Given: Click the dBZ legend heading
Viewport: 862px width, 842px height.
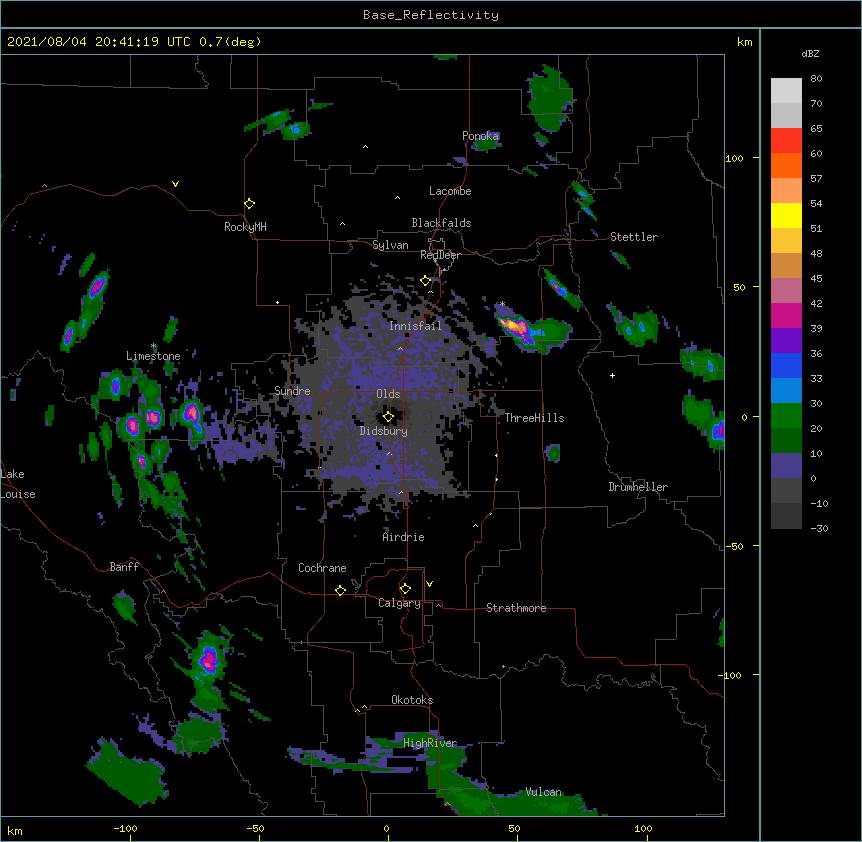Looking at the screenshot, I should coord(810,53).
